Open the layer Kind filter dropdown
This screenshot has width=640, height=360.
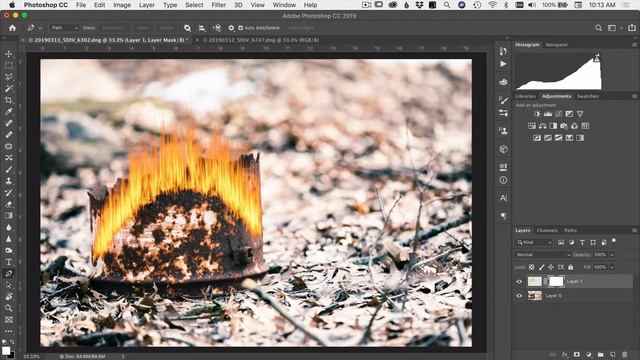[534, 242]
